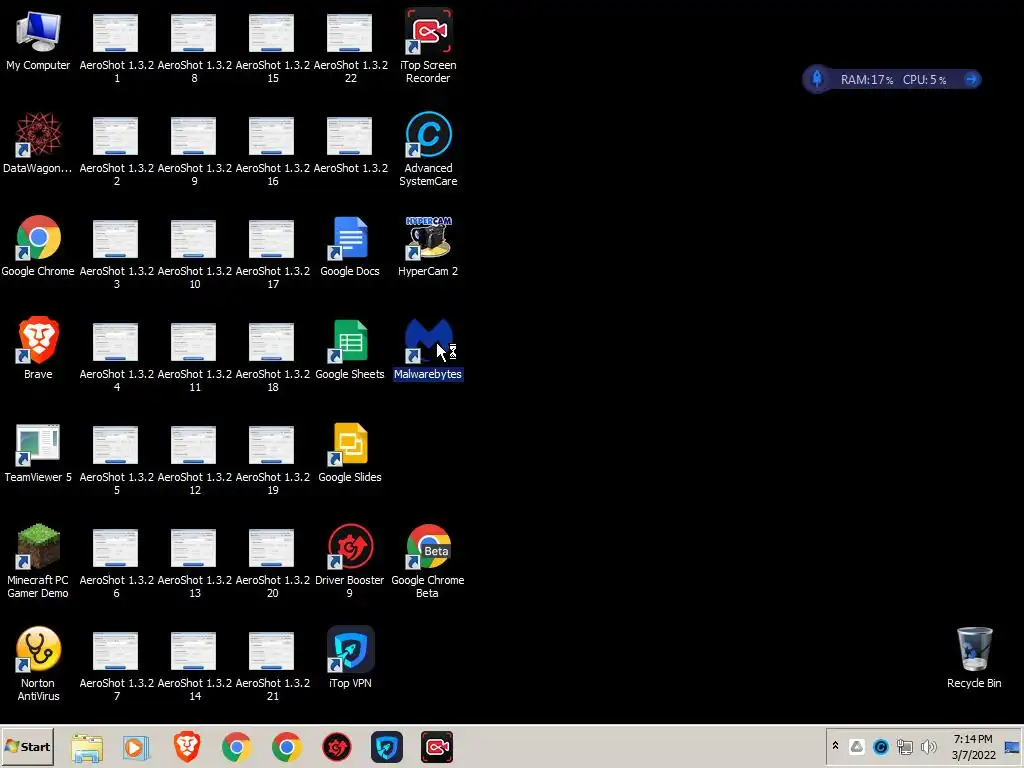Select the AeroShot 1.3.2 2 file thumbnail
The width and height of the screenshot is (1024, 768).
coord(116,136)
